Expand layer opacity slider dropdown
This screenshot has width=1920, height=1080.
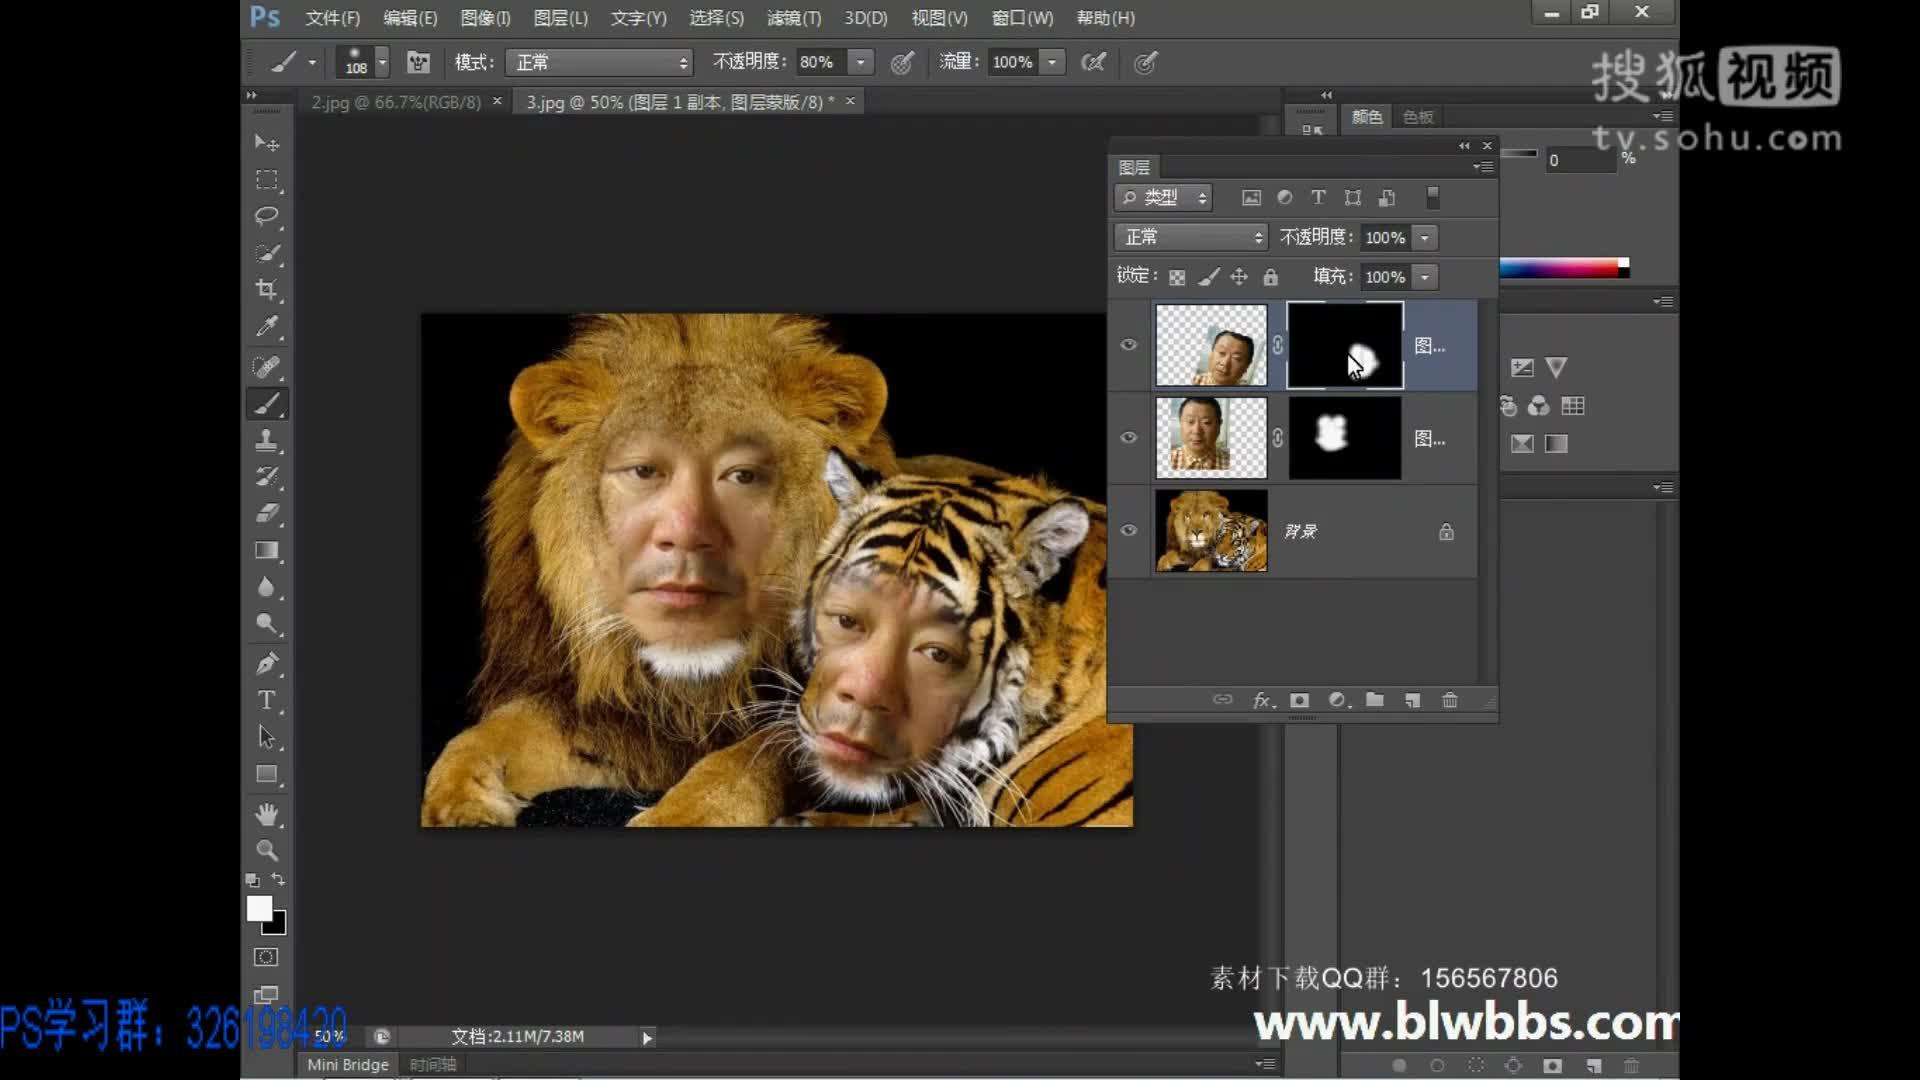pyautogui.click(x=1425, y=237)
